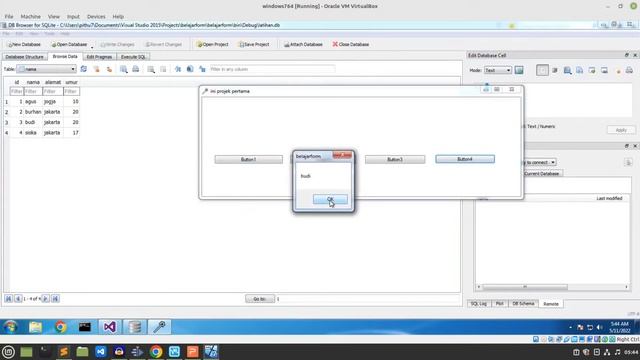Select the umur cell with value 17
The width and height of the screenshot is (640, 360).
click(x=71, y=133)
